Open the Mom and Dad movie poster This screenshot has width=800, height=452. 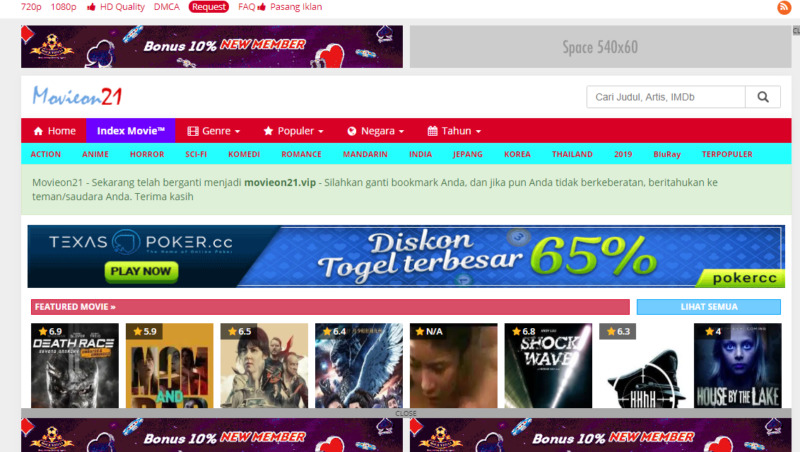point(169,365)
